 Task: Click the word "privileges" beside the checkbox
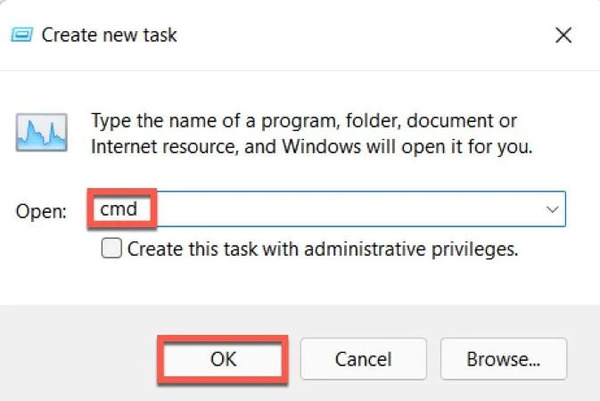(x=475, y=249)
